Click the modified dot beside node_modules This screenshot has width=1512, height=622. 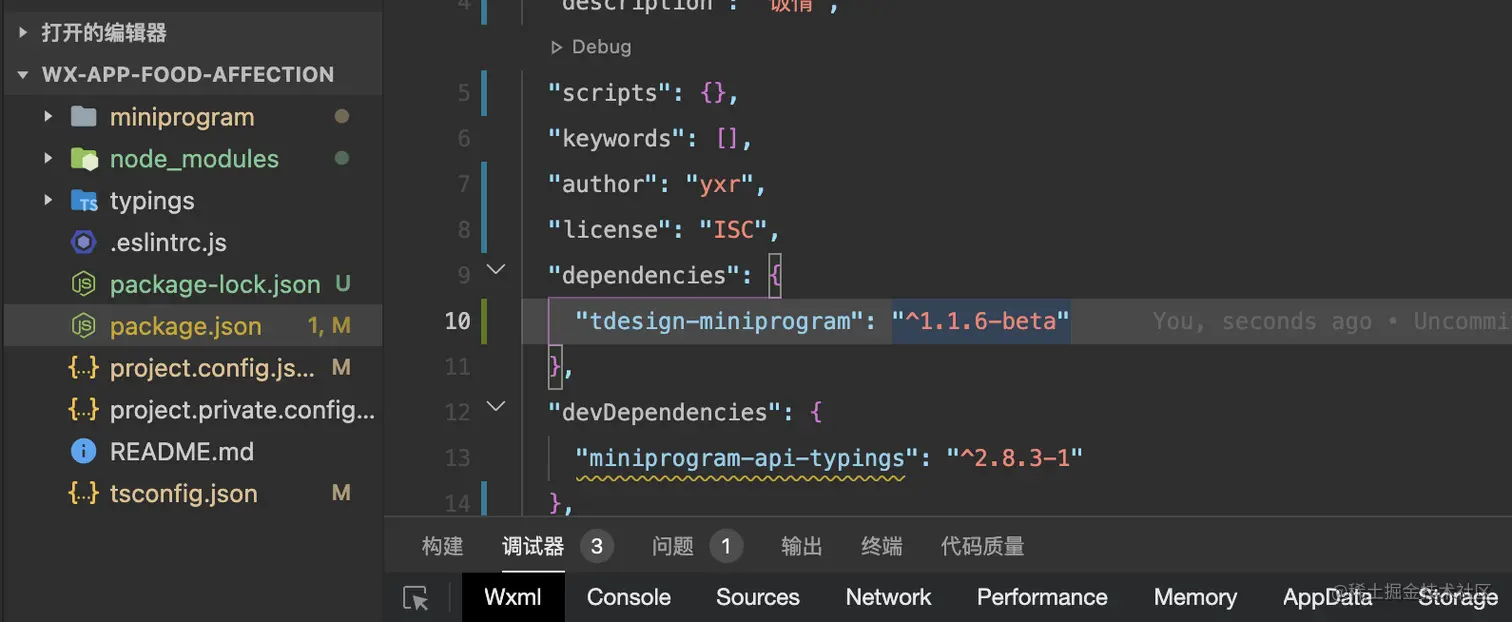click(x=341, y=158)
